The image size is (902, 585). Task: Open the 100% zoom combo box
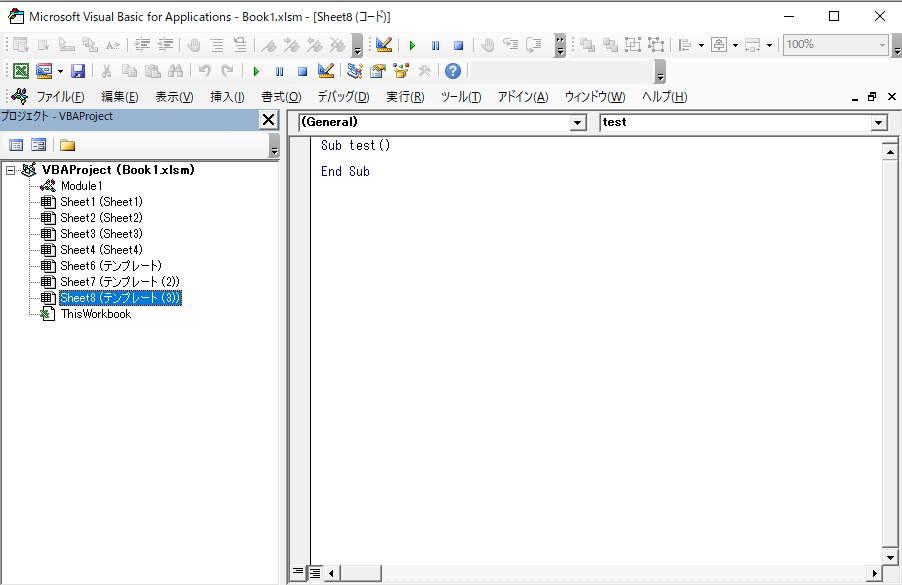pyautogui.click(x=835, y=44)
